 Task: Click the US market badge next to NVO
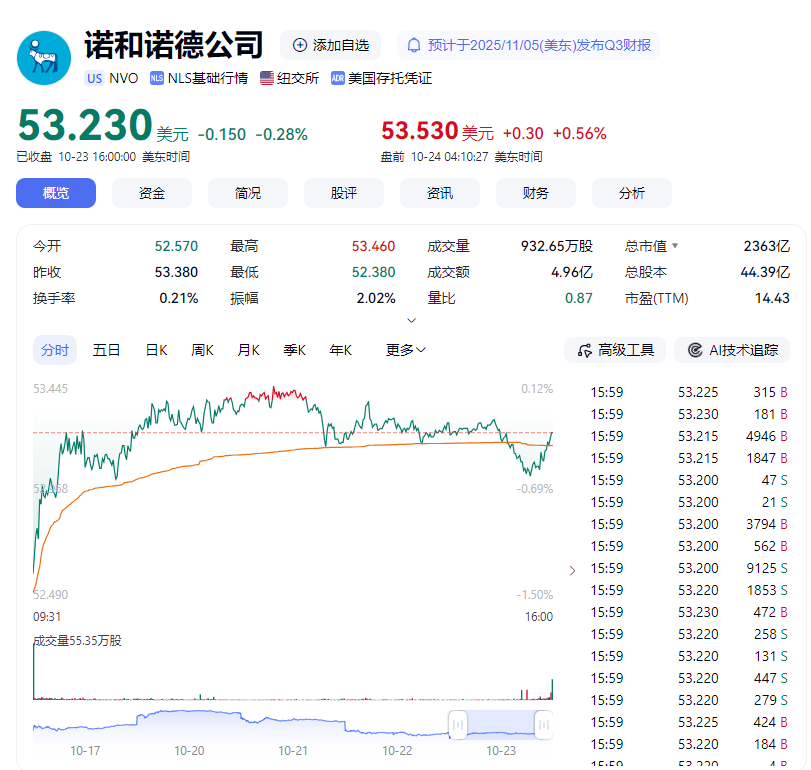[x=95, y=78]
